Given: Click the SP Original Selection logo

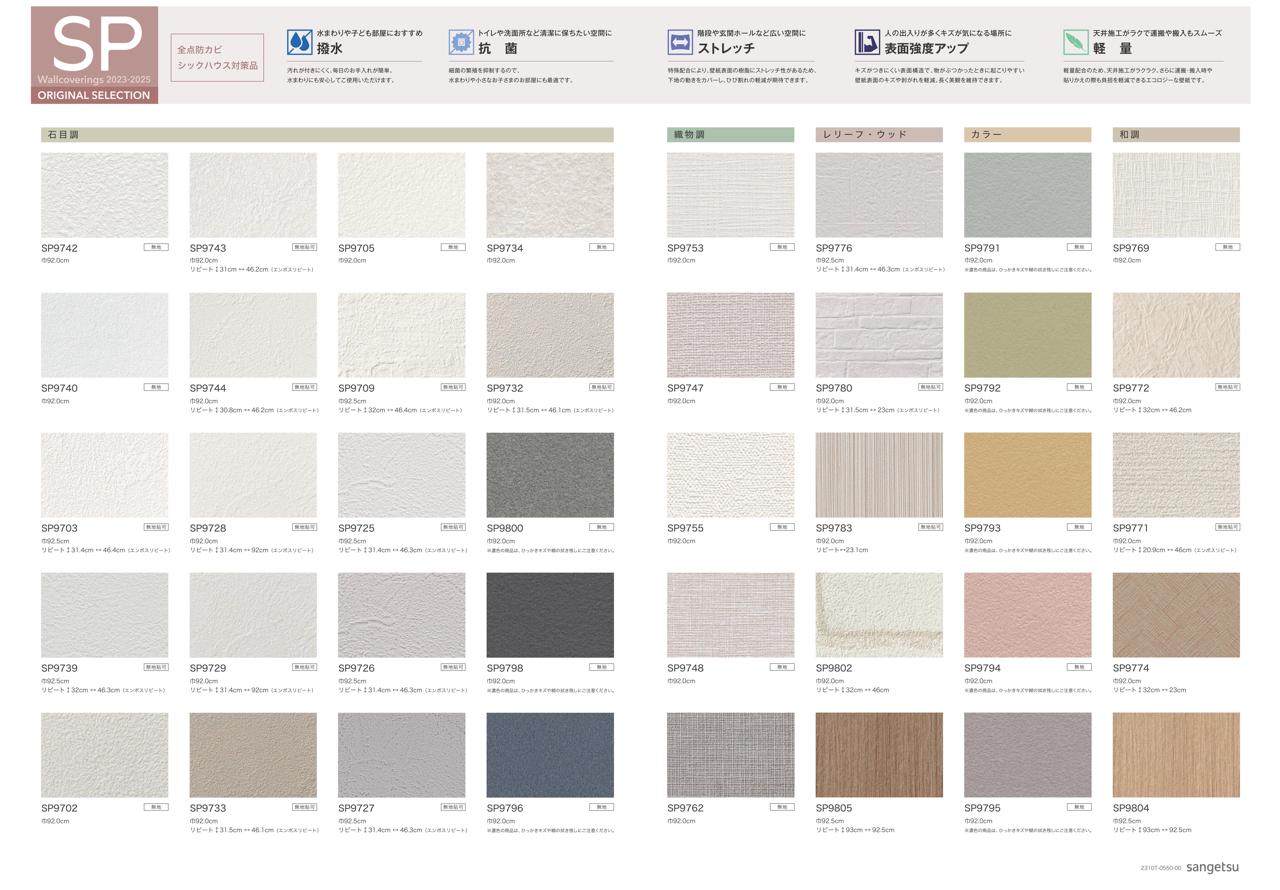Looking at the screenshot, I should [x=94, y=55].
